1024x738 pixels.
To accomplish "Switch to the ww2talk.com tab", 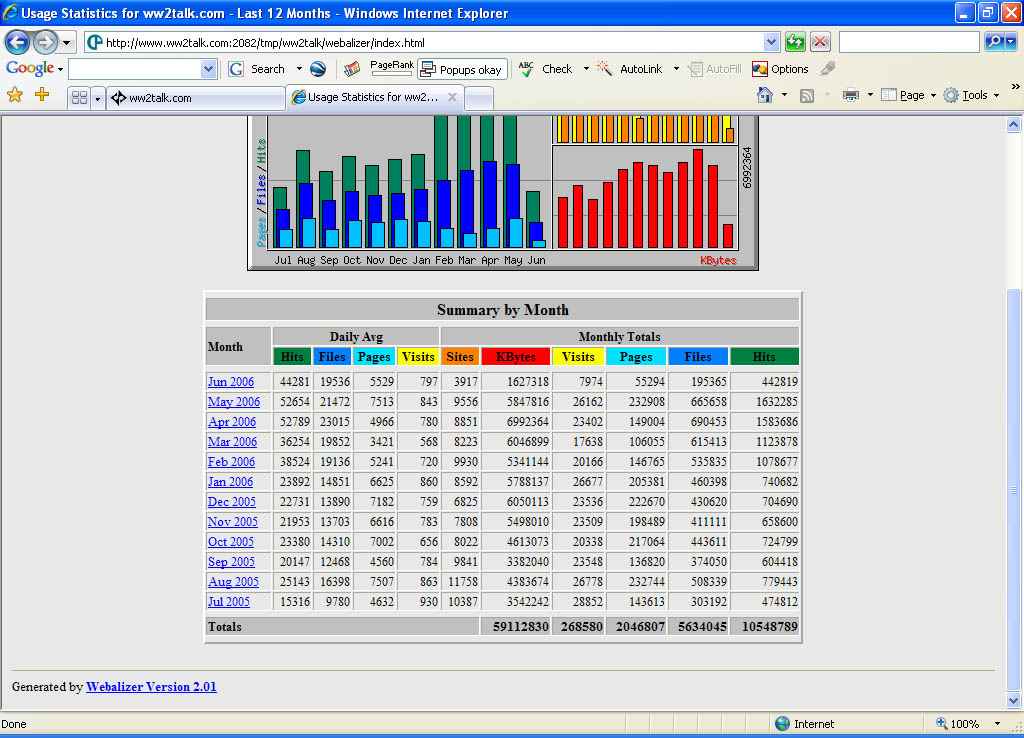I will tap(195, 98).
